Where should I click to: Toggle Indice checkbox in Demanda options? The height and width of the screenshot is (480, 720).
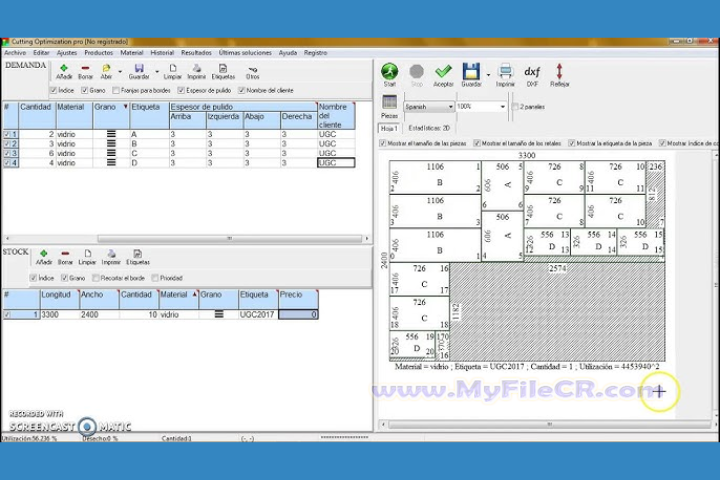(53, 90)
